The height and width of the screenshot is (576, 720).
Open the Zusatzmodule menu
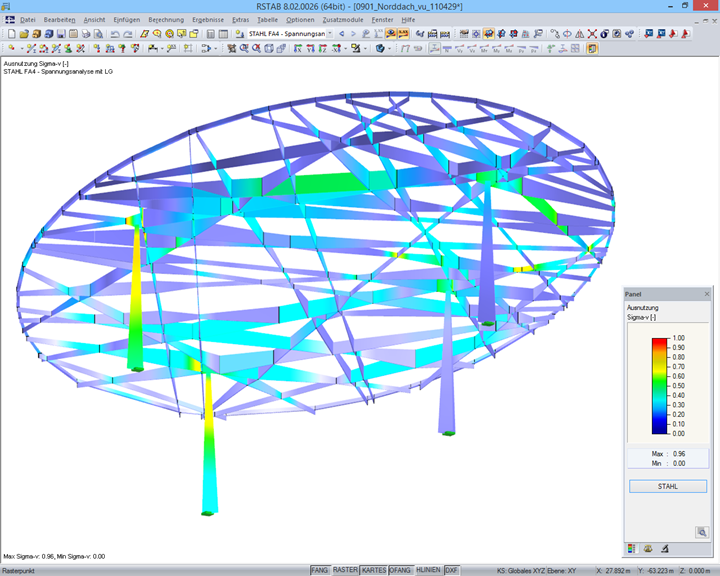(x=343, y=20)
